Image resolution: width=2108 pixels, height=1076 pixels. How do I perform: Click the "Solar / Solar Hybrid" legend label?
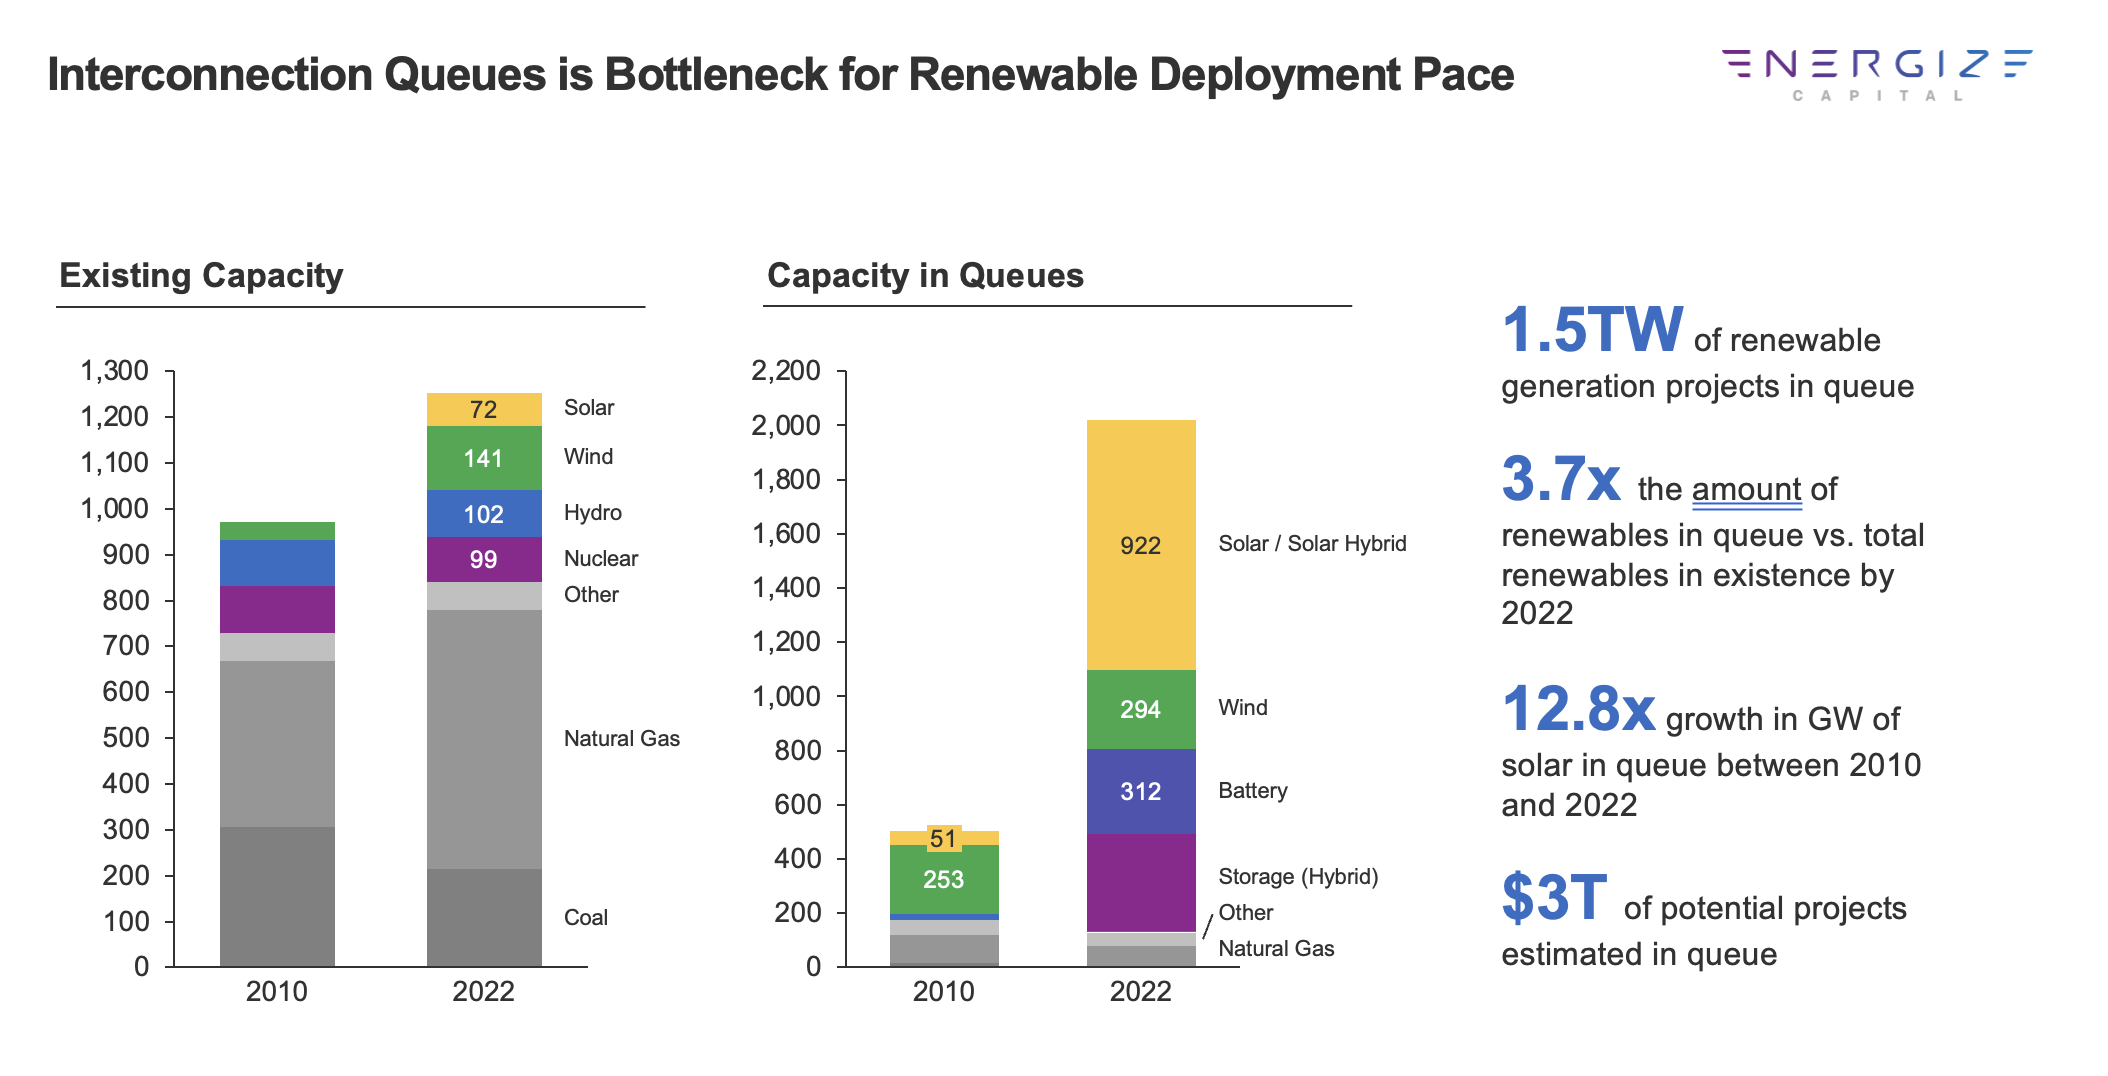pyautogui.click(x=1312, y=543)
